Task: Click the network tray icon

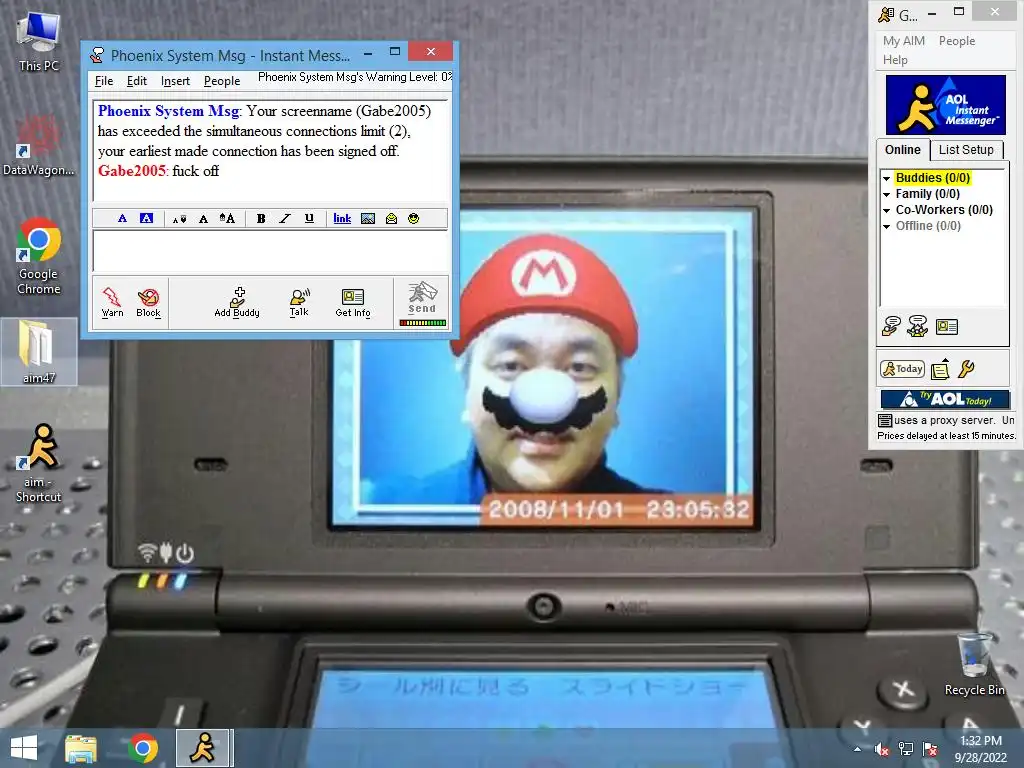Action: 906,749
